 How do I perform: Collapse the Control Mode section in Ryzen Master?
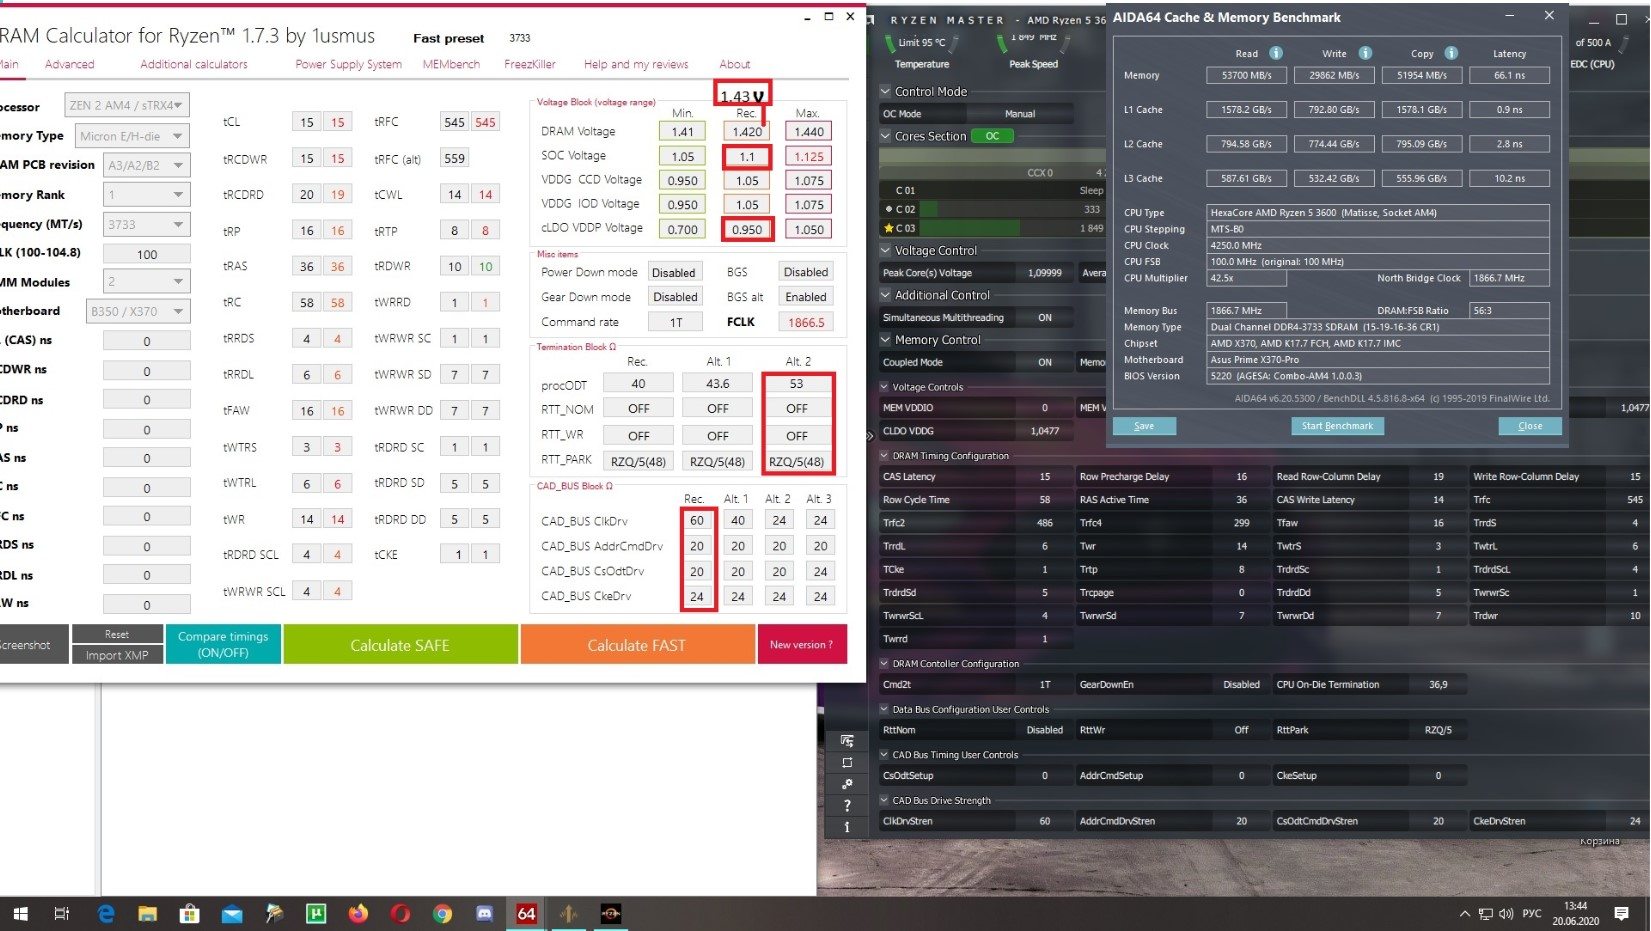point(885,91)
